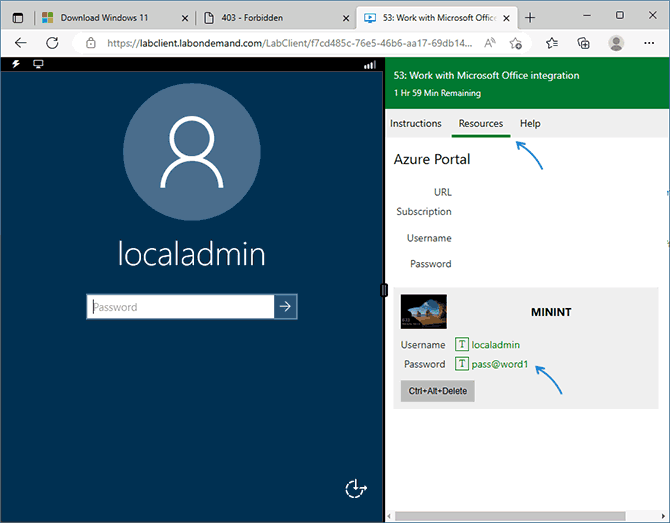The width and height of the screenshot is (670, 523).
Task: Click the Subscription label
Action: [x=423, y=212]
